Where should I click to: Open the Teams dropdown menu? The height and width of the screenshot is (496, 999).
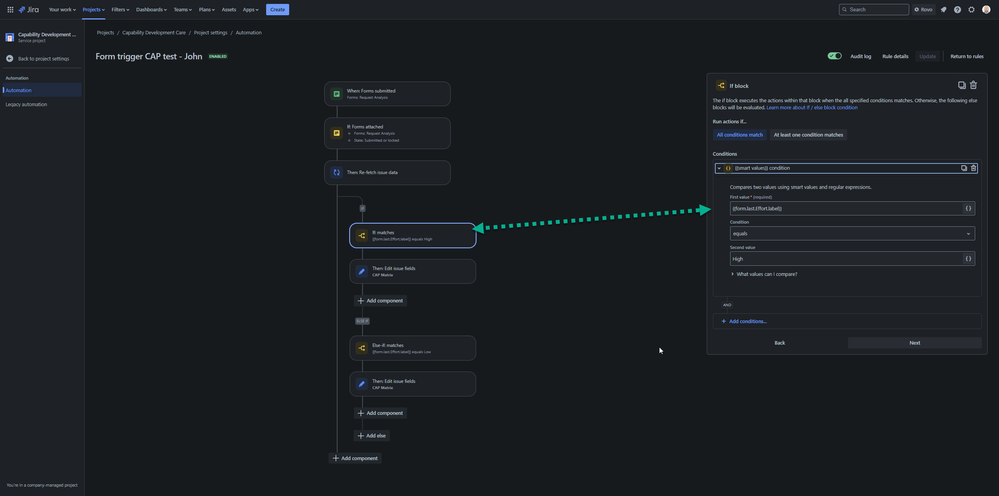click(183, 10)
